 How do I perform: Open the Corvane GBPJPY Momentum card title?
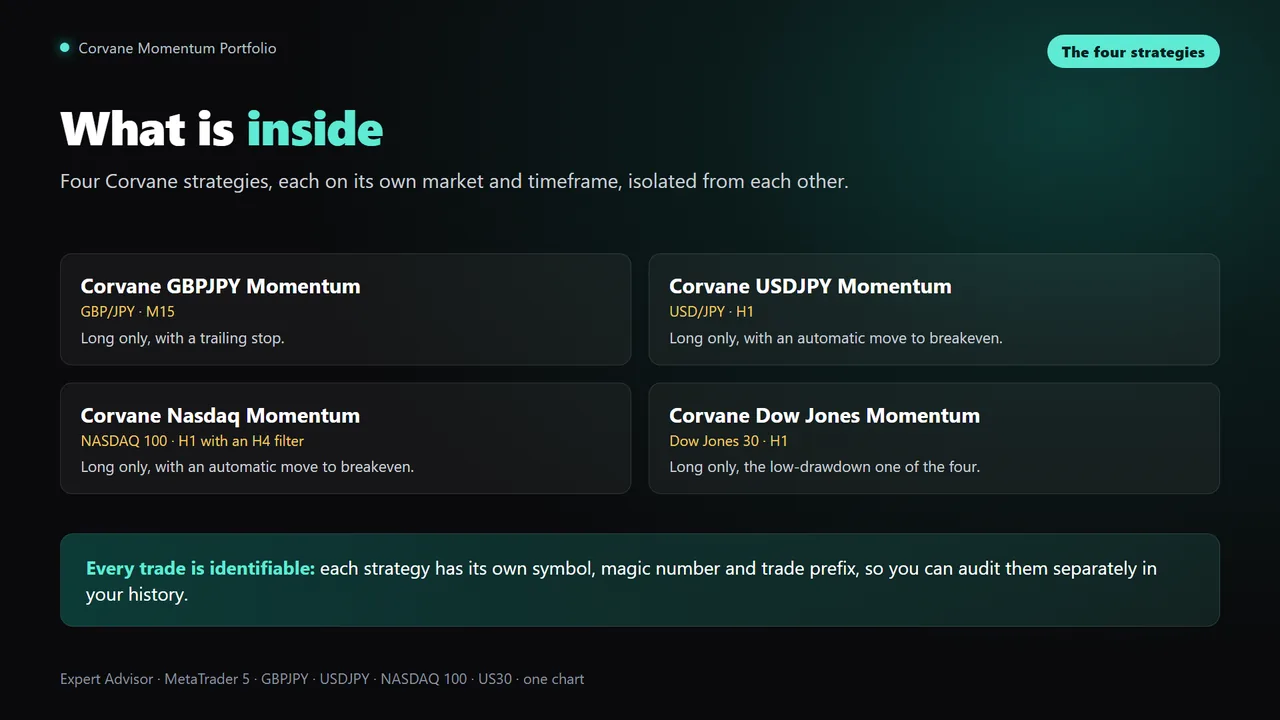(220, 286)
